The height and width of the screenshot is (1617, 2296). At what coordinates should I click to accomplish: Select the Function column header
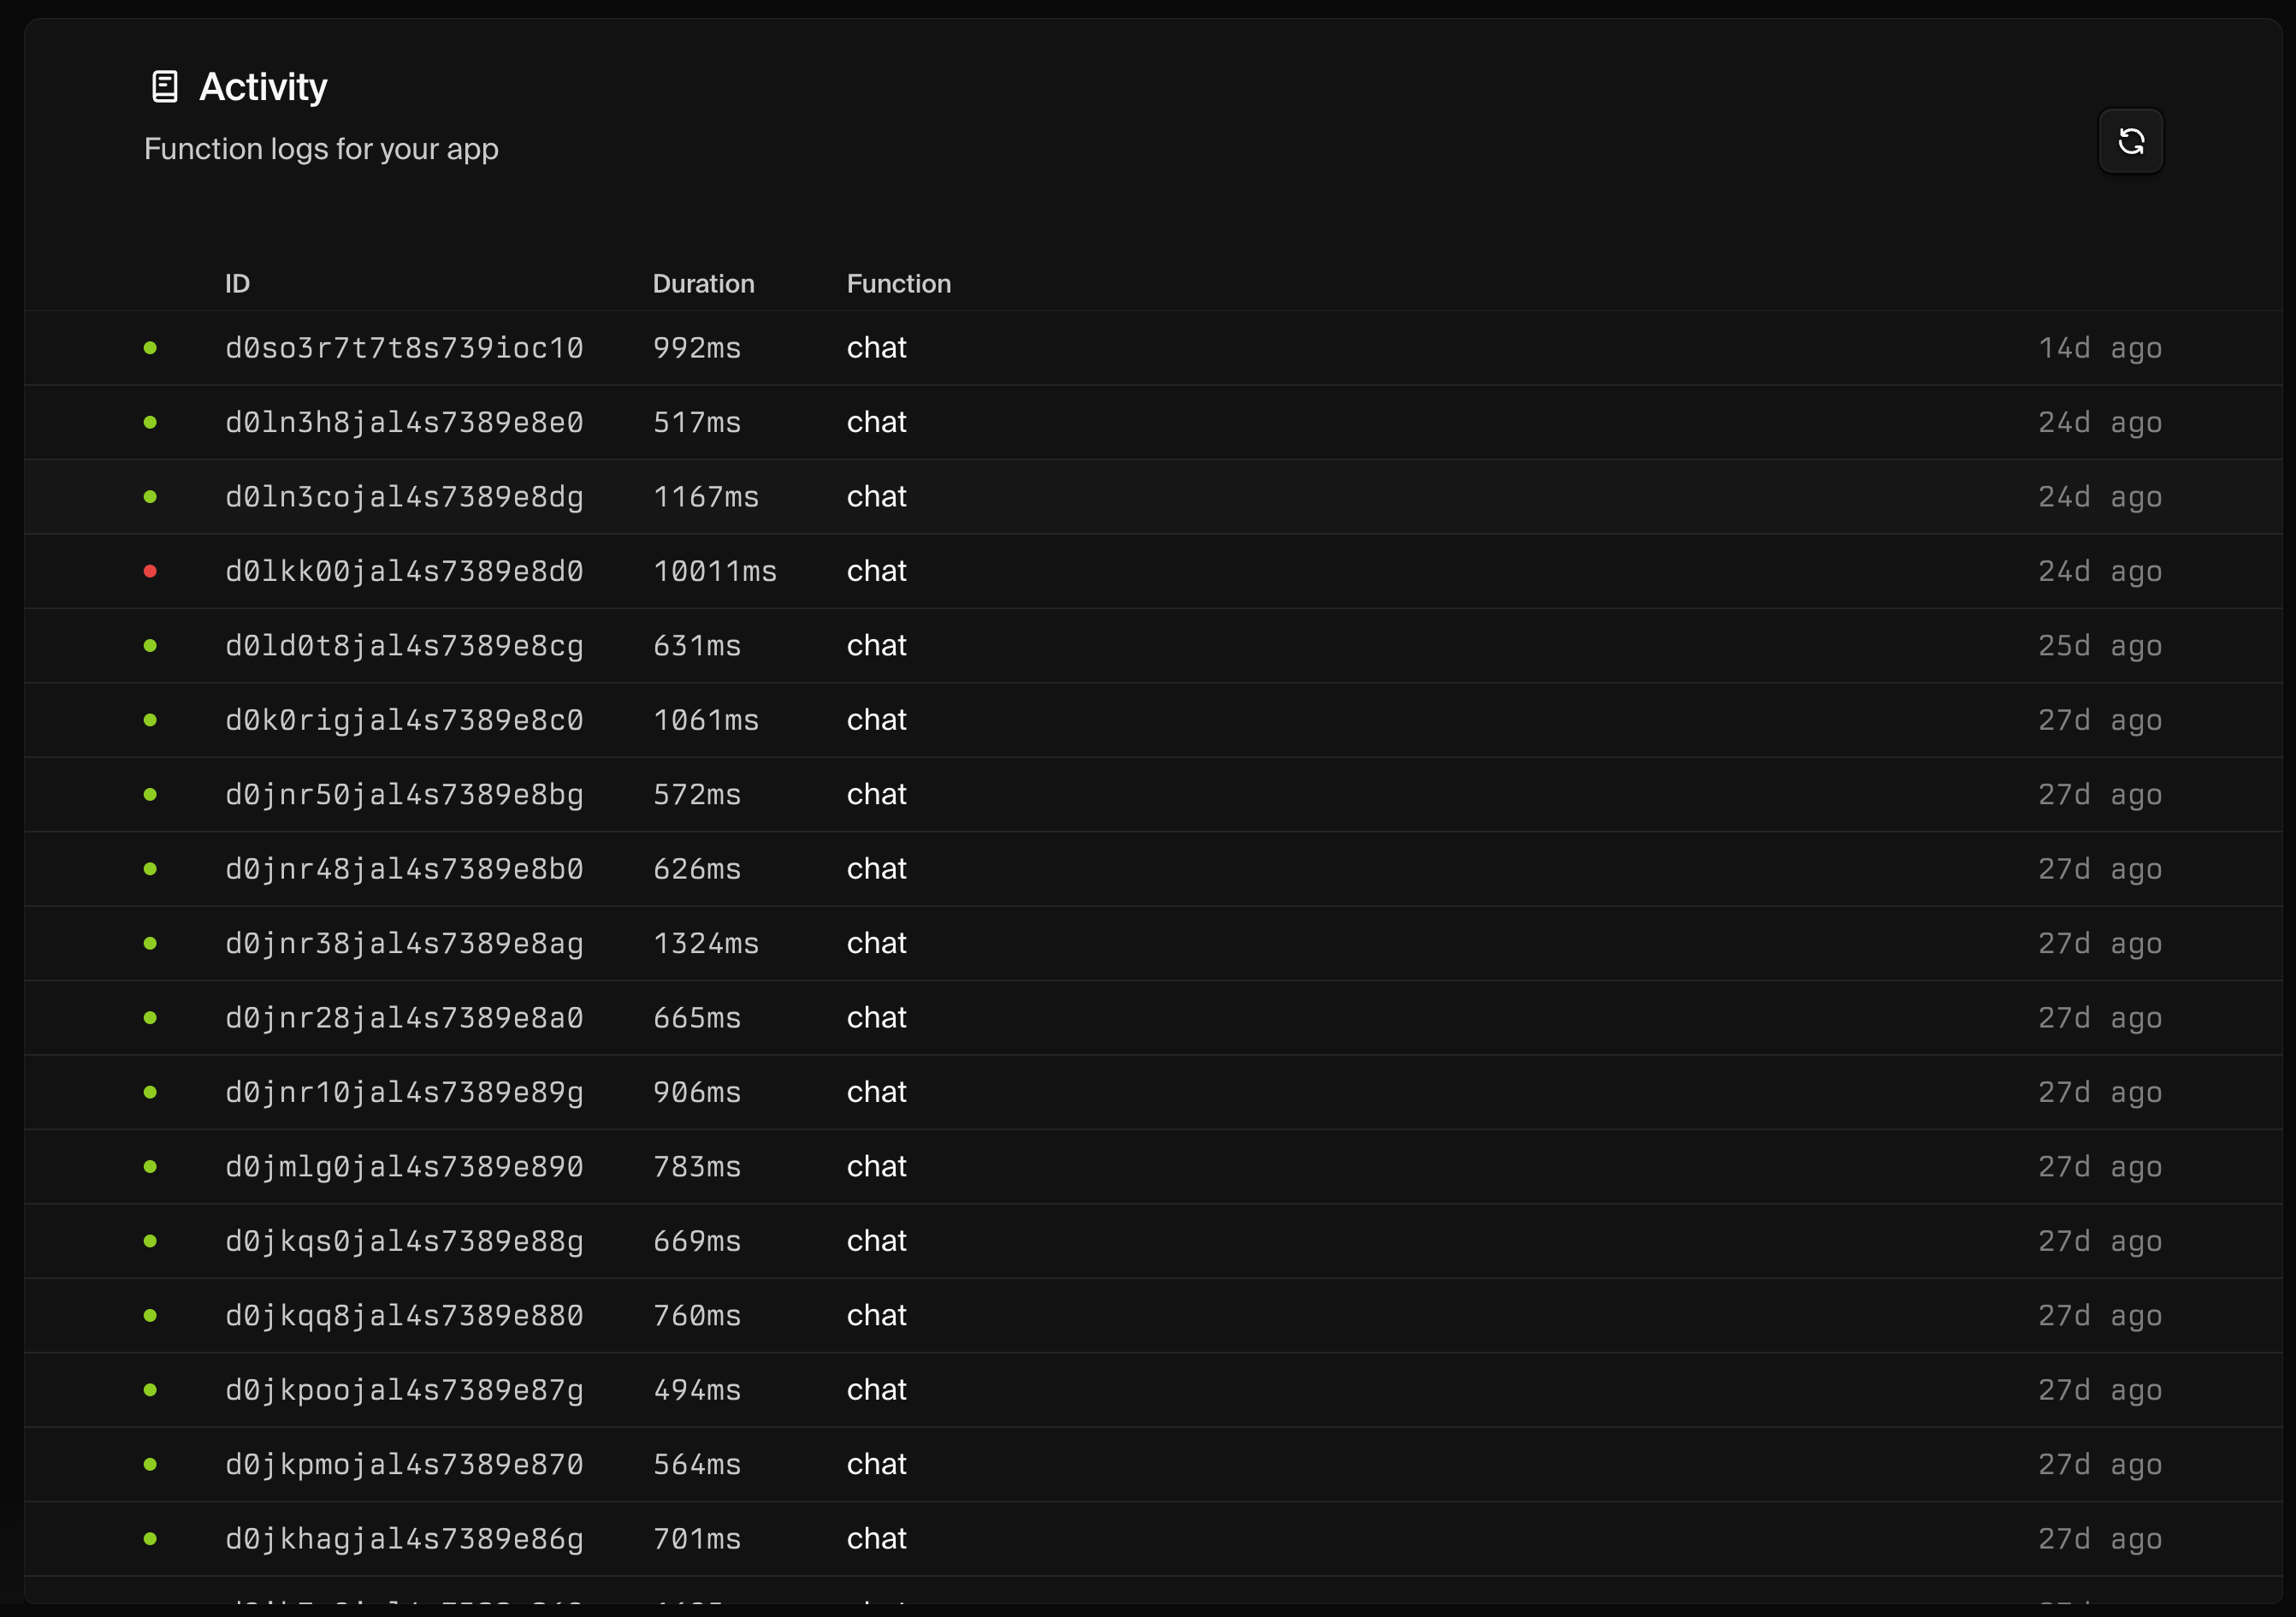pos(898,284)
